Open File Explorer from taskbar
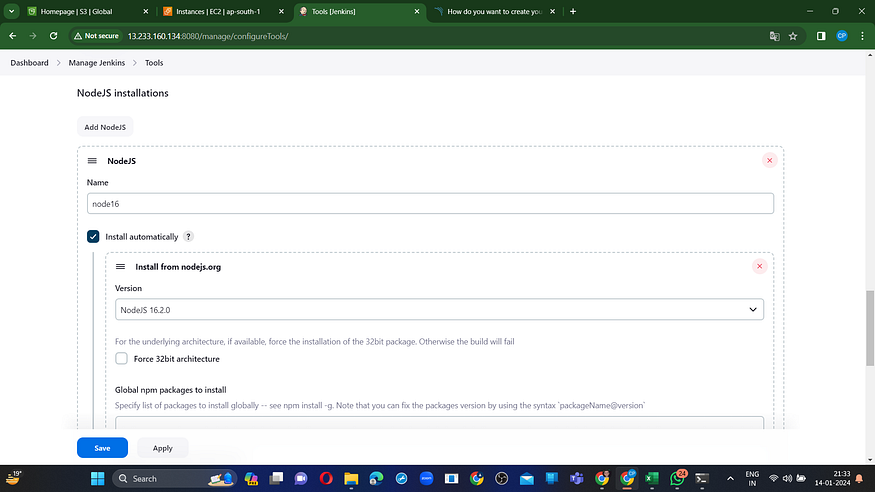This screenshot has width=875, height=492. [x=351, y=479]
